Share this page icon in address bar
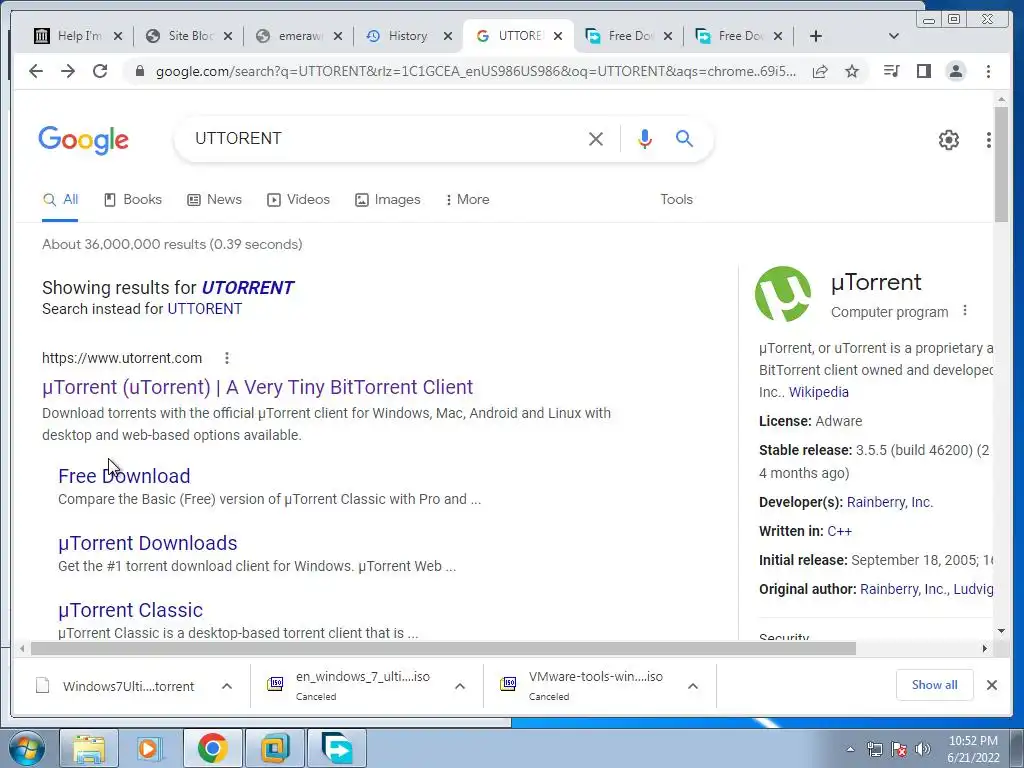The image size is (1024, 768). click(820, 71)
